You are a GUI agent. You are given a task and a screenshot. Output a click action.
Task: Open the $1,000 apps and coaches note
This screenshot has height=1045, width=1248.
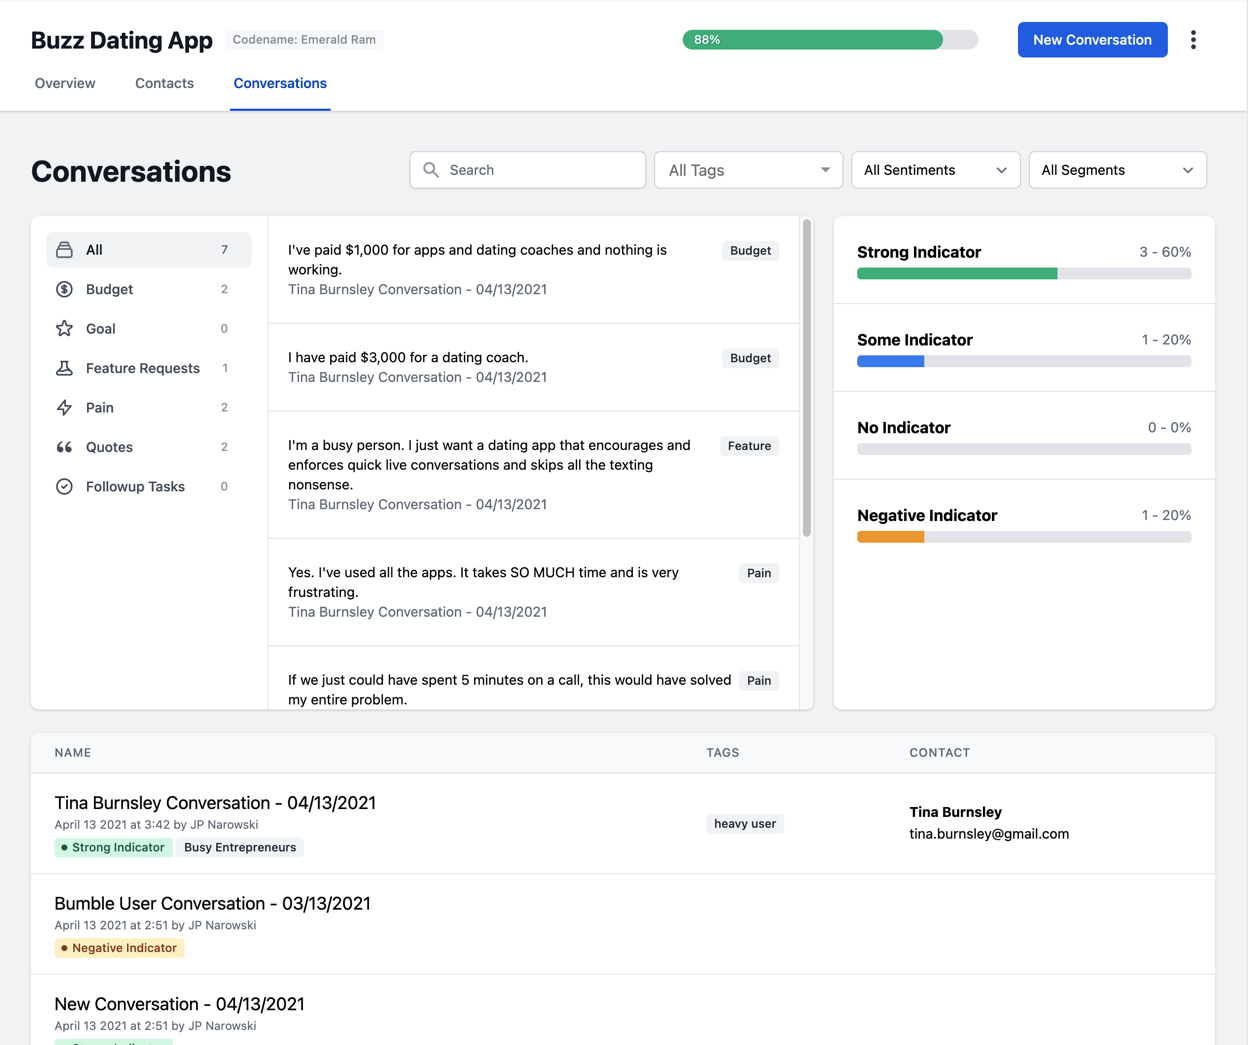tap(534, 270)
